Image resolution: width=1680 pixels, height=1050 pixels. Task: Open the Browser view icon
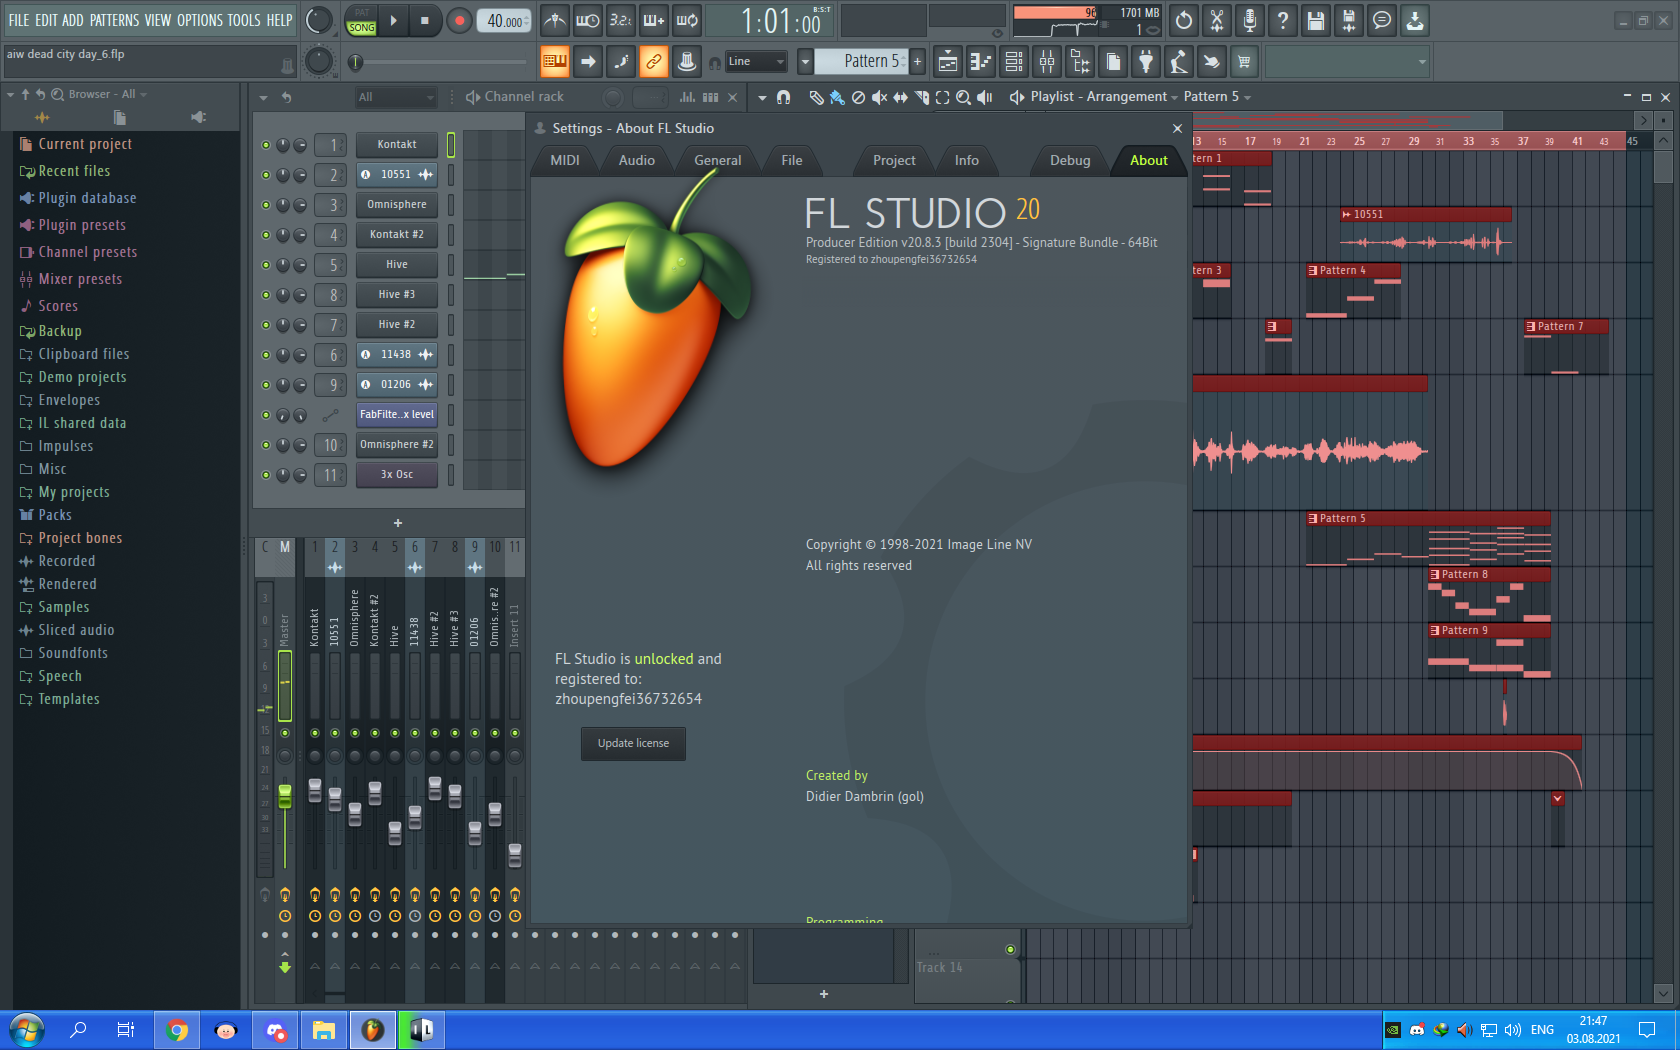coord(1080,62)
